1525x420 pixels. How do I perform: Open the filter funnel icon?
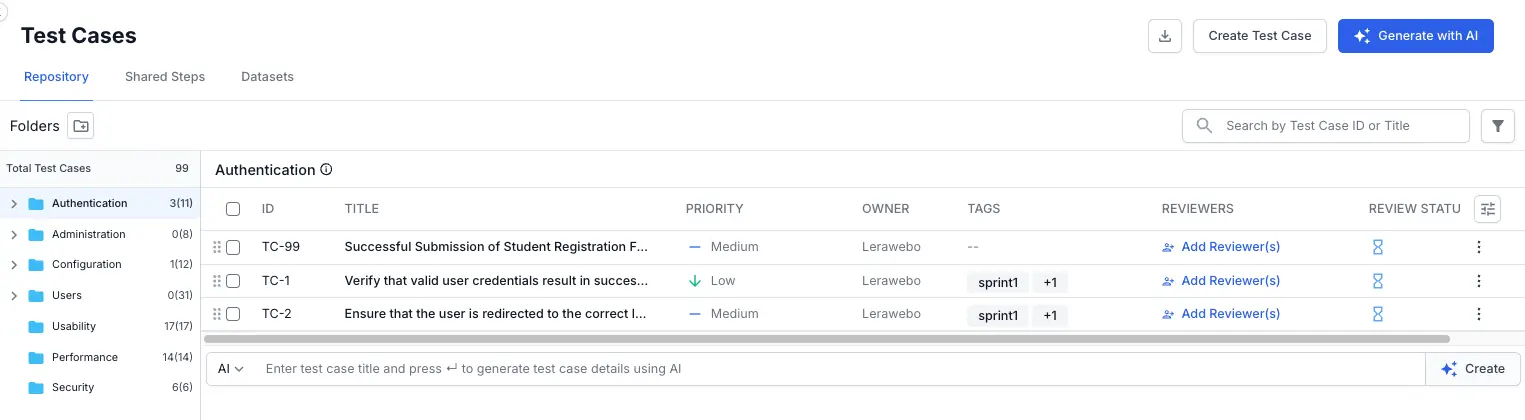[x=1497, y=126]
